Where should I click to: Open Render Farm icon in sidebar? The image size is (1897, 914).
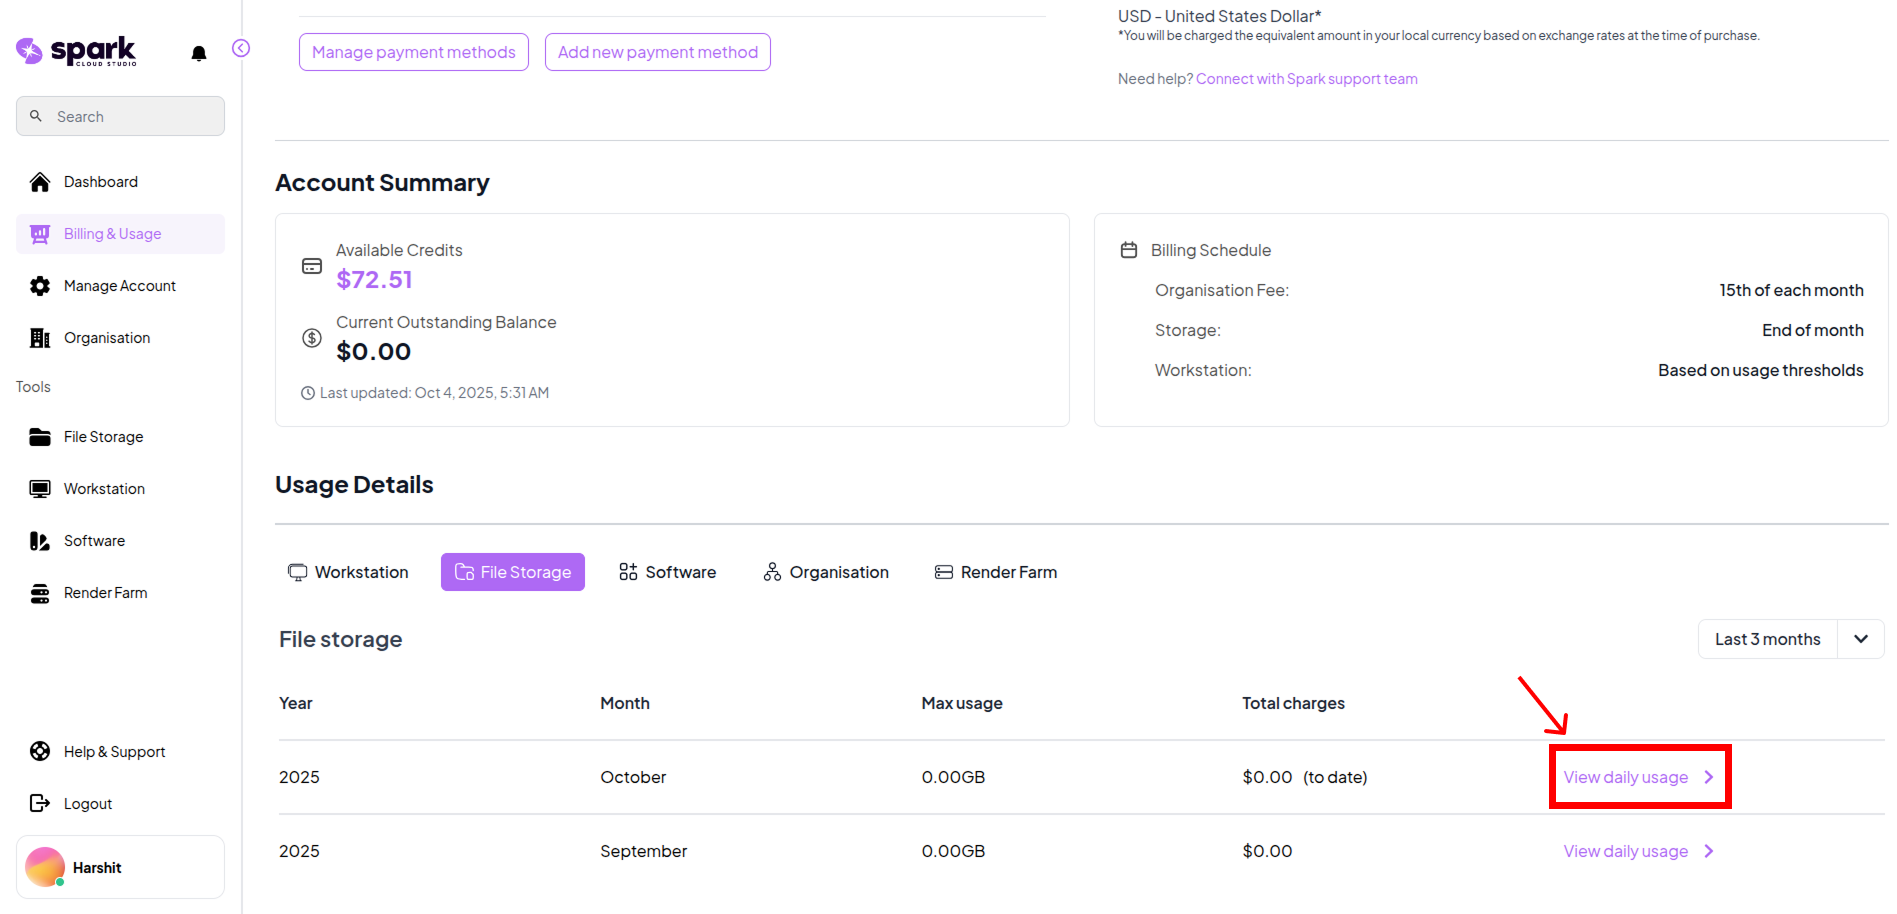tap(40, 593)
